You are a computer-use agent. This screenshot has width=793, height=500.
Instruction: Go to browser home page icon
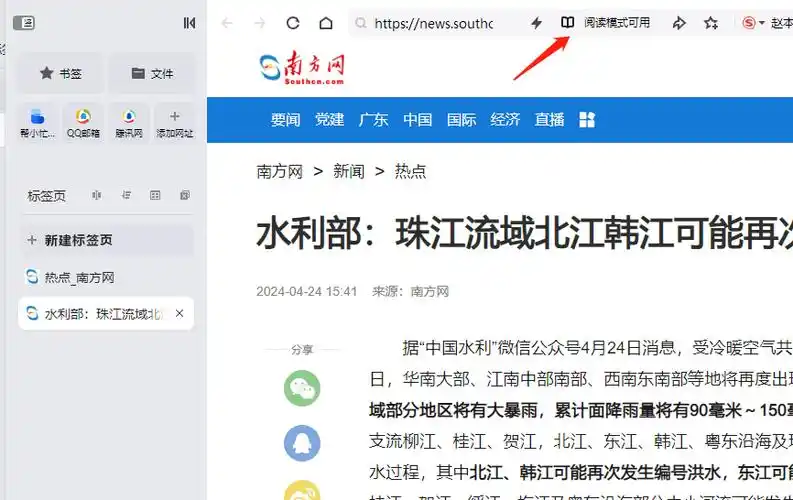(326, 23)
